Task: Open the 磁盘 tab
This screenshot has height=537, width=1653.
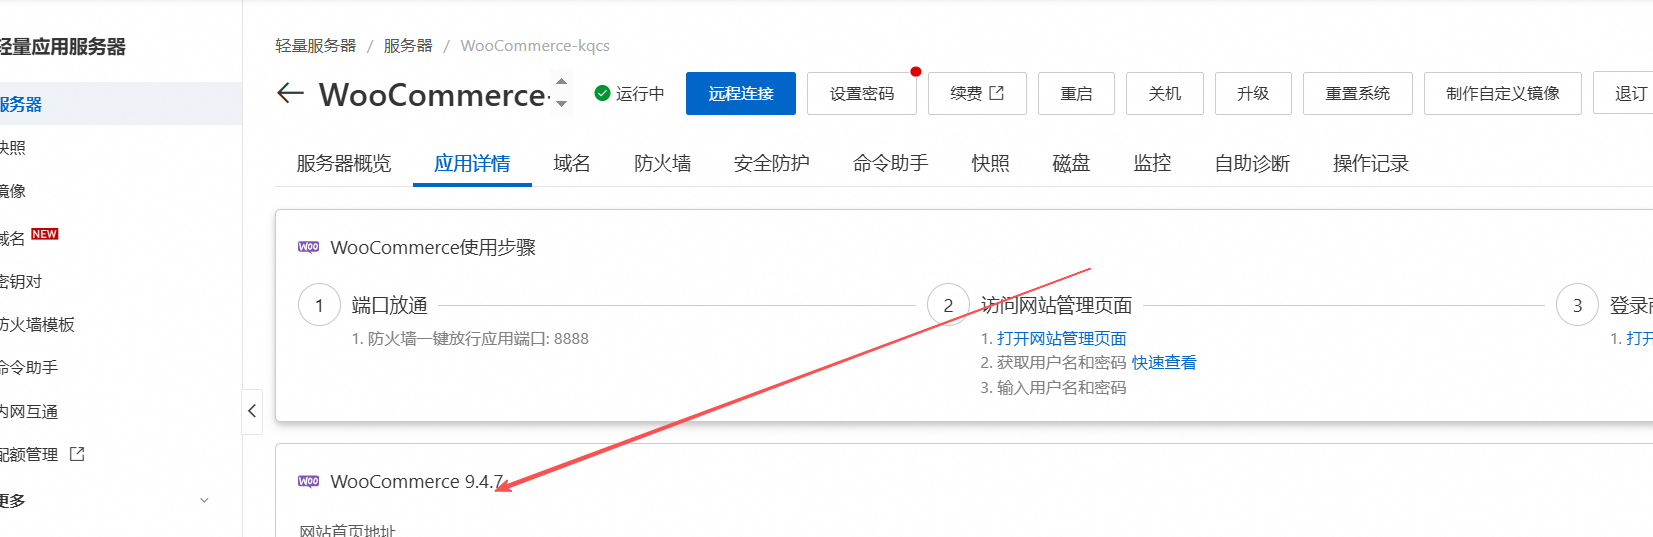Action: pyautogui.click(x=1071, y=163)
